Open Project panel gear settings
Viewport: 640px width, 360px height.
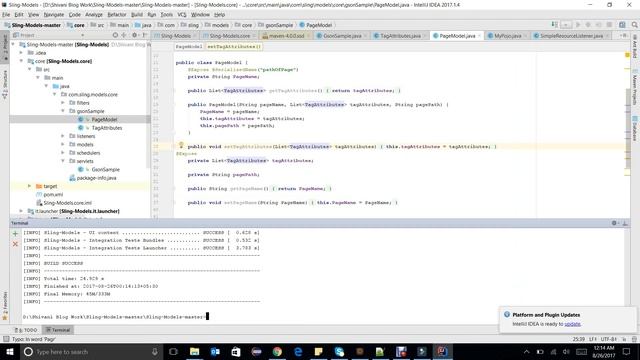135,35
